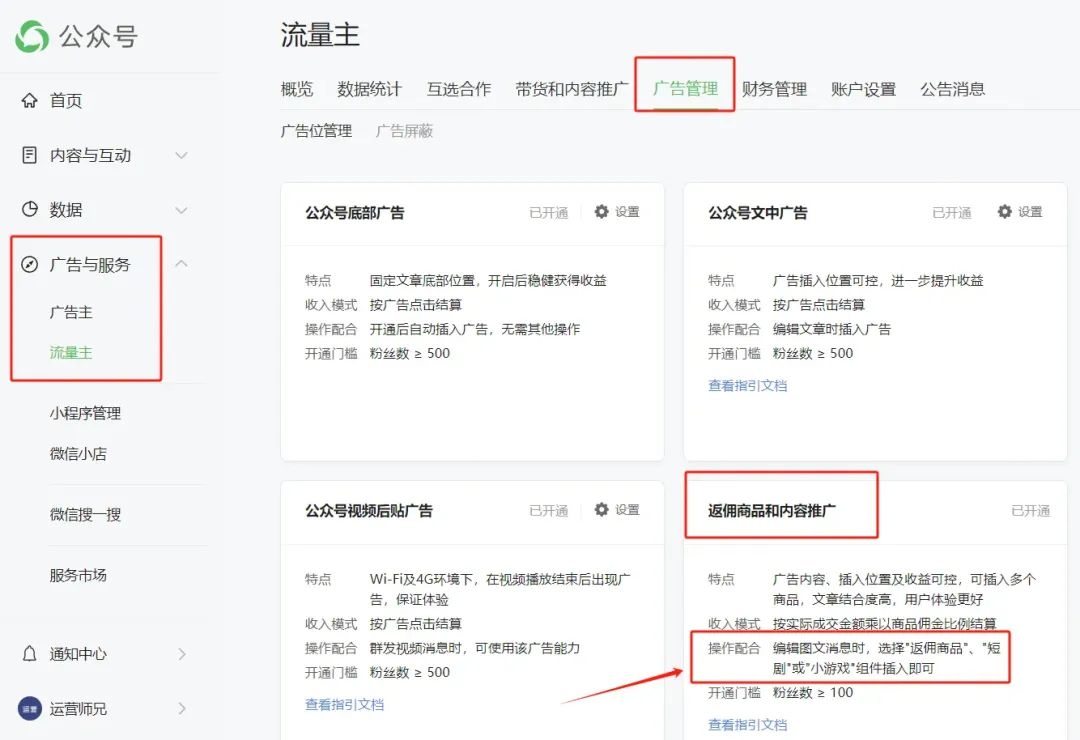Click the gear icon for 公众号视频后贴广告

[601, 509]
